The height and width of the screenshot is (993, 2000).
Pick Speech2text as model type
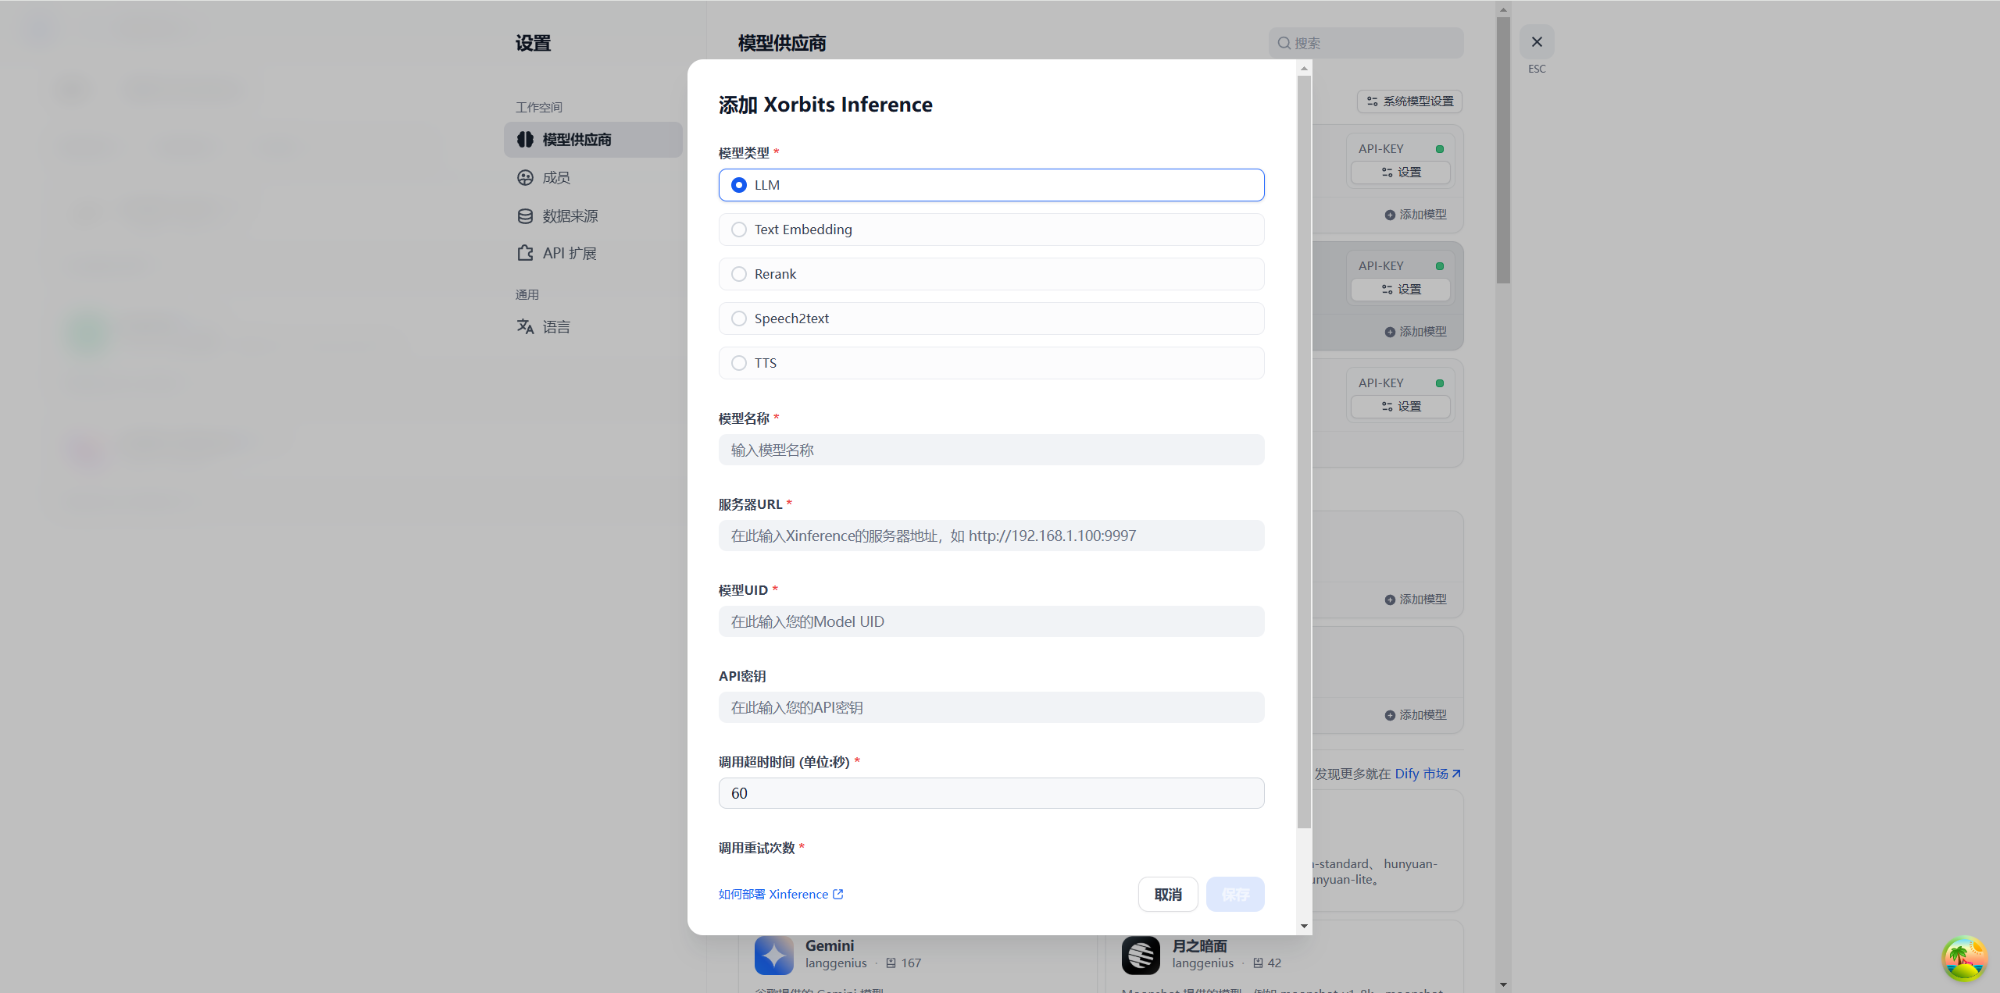[x=991, y=319]
